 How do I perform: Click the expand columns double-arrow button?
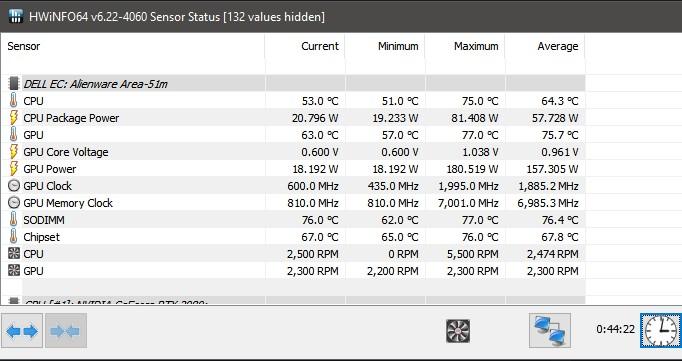[22, 331]
